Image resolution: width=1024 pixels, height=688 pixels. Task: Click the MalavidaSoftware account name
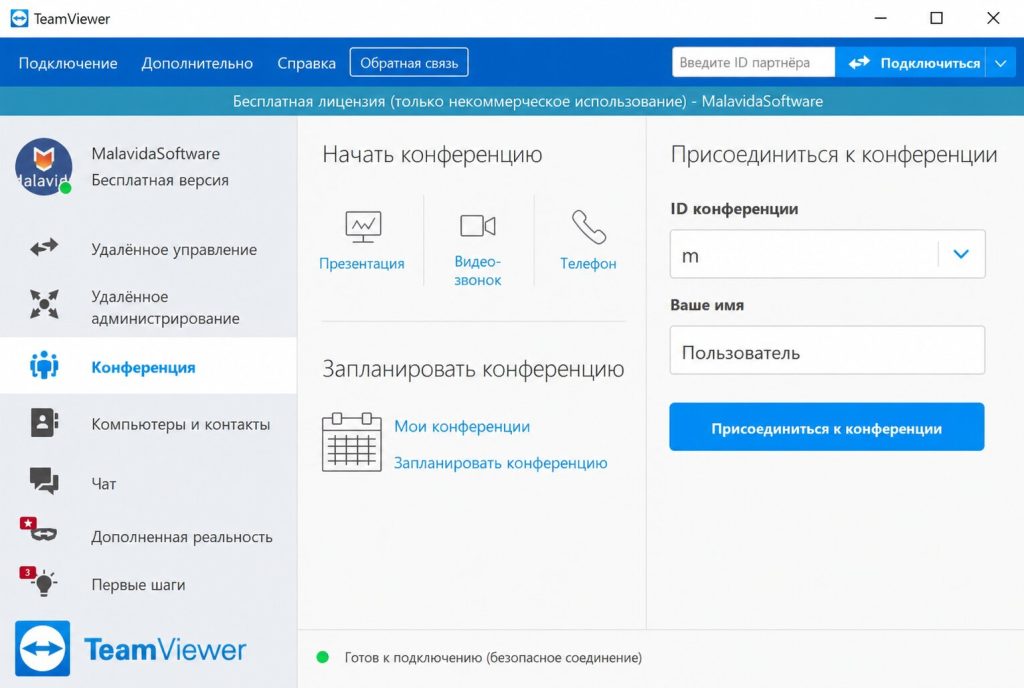click(155, 153)
